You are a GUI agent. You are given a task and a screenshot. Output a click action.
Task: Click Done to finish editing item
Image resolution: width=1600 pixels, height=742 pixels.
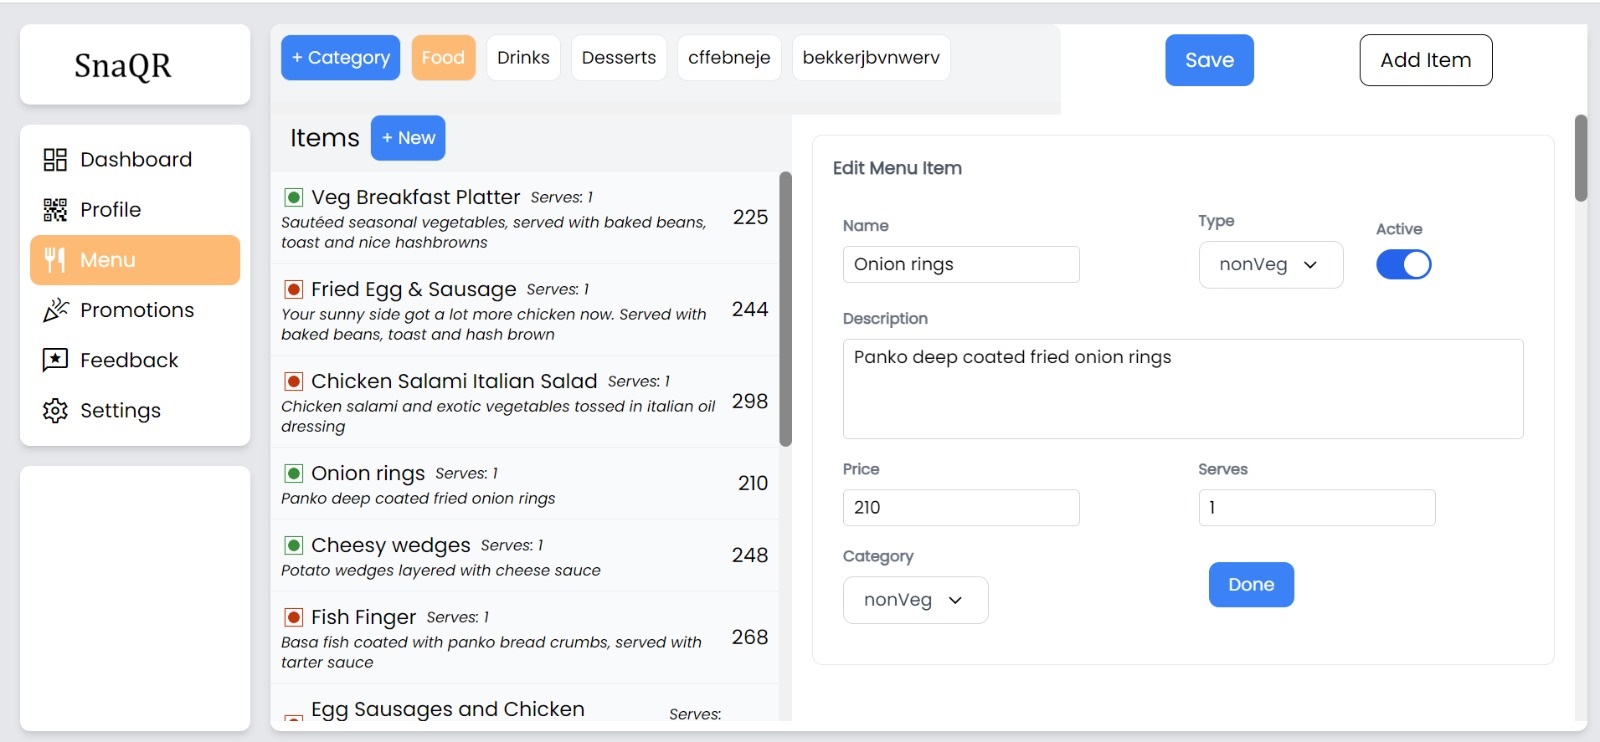point(1250,585)
